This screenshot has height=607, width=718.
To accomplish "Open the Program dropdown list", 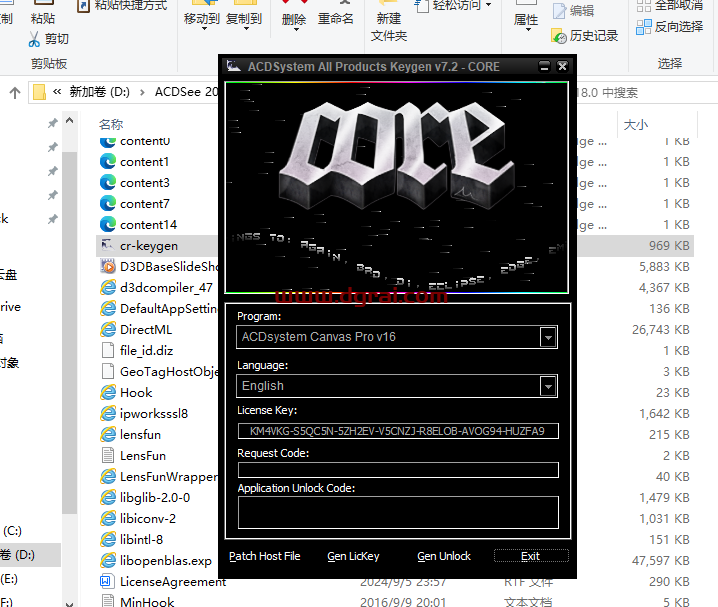I will point(547,338).
